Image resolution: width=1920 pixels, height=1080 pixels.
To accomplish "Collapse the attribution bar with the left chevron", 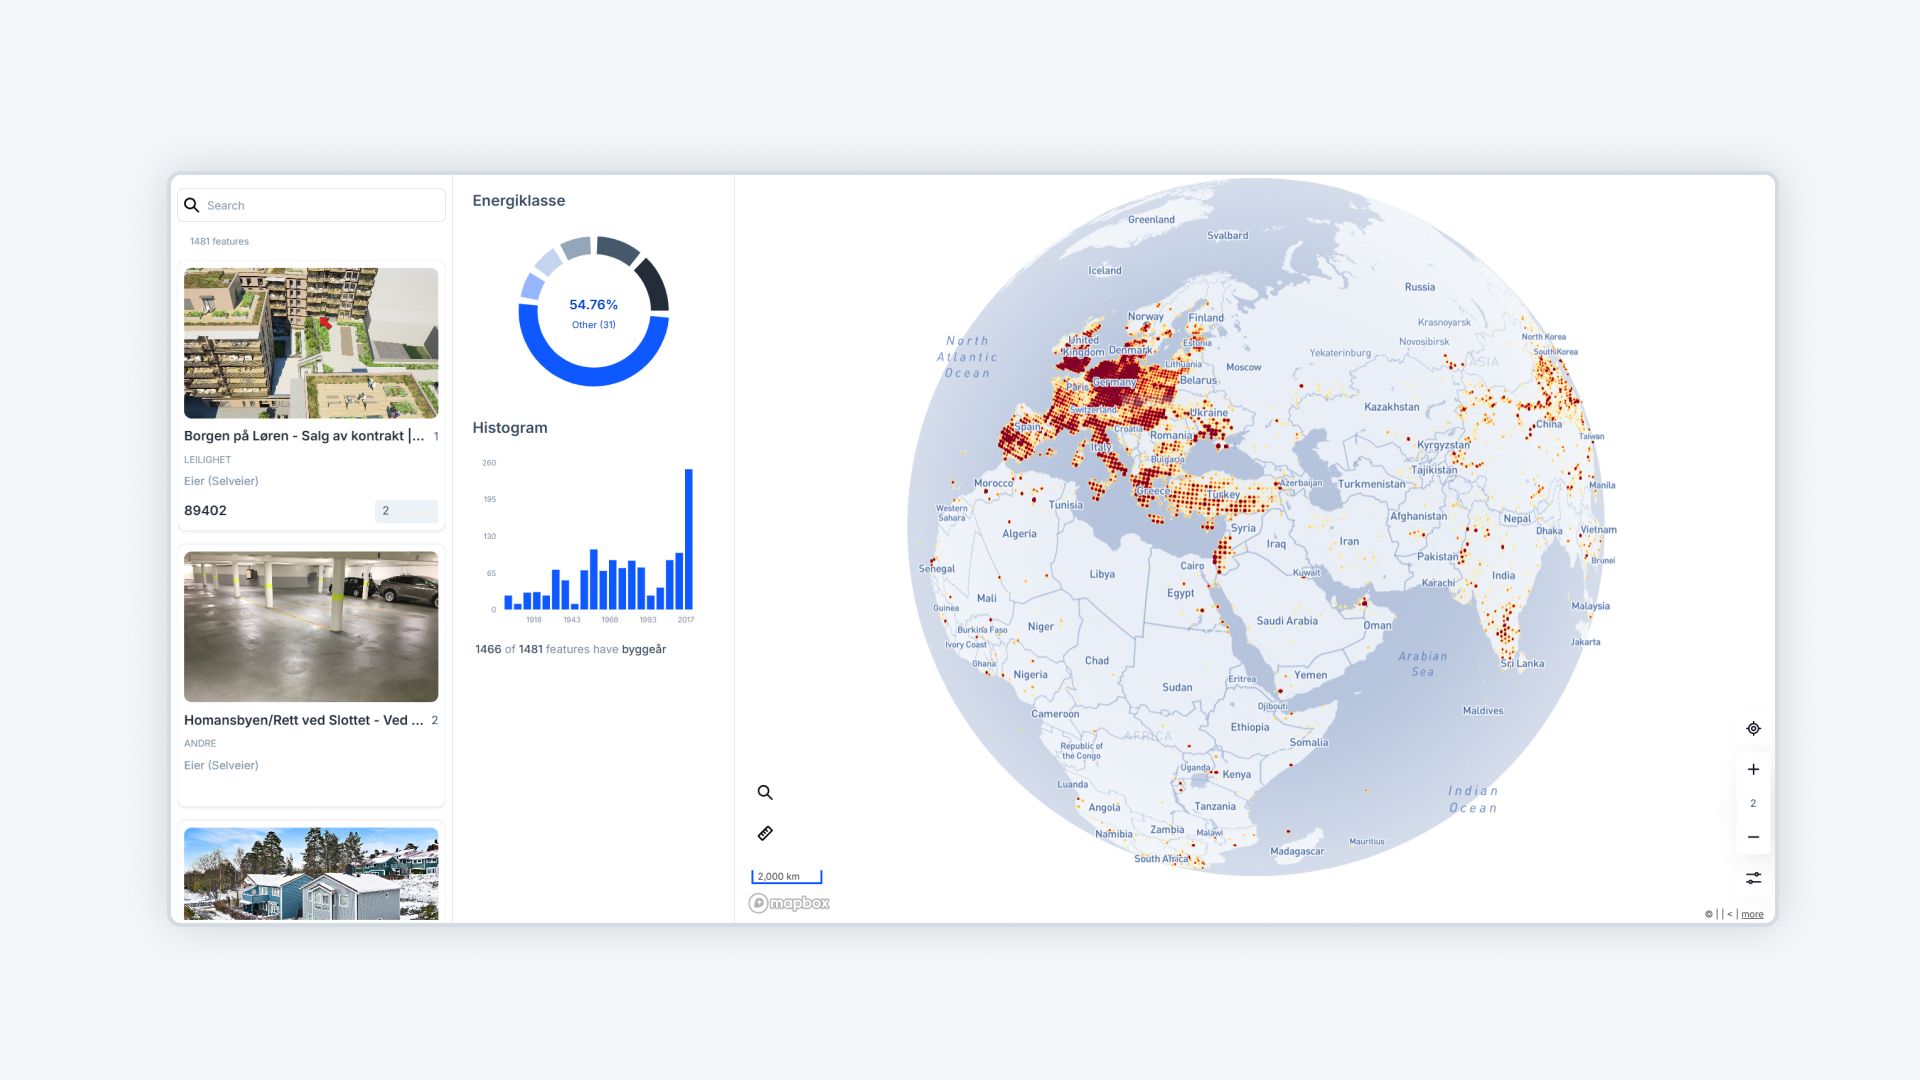I will [x=1729, y=913].
